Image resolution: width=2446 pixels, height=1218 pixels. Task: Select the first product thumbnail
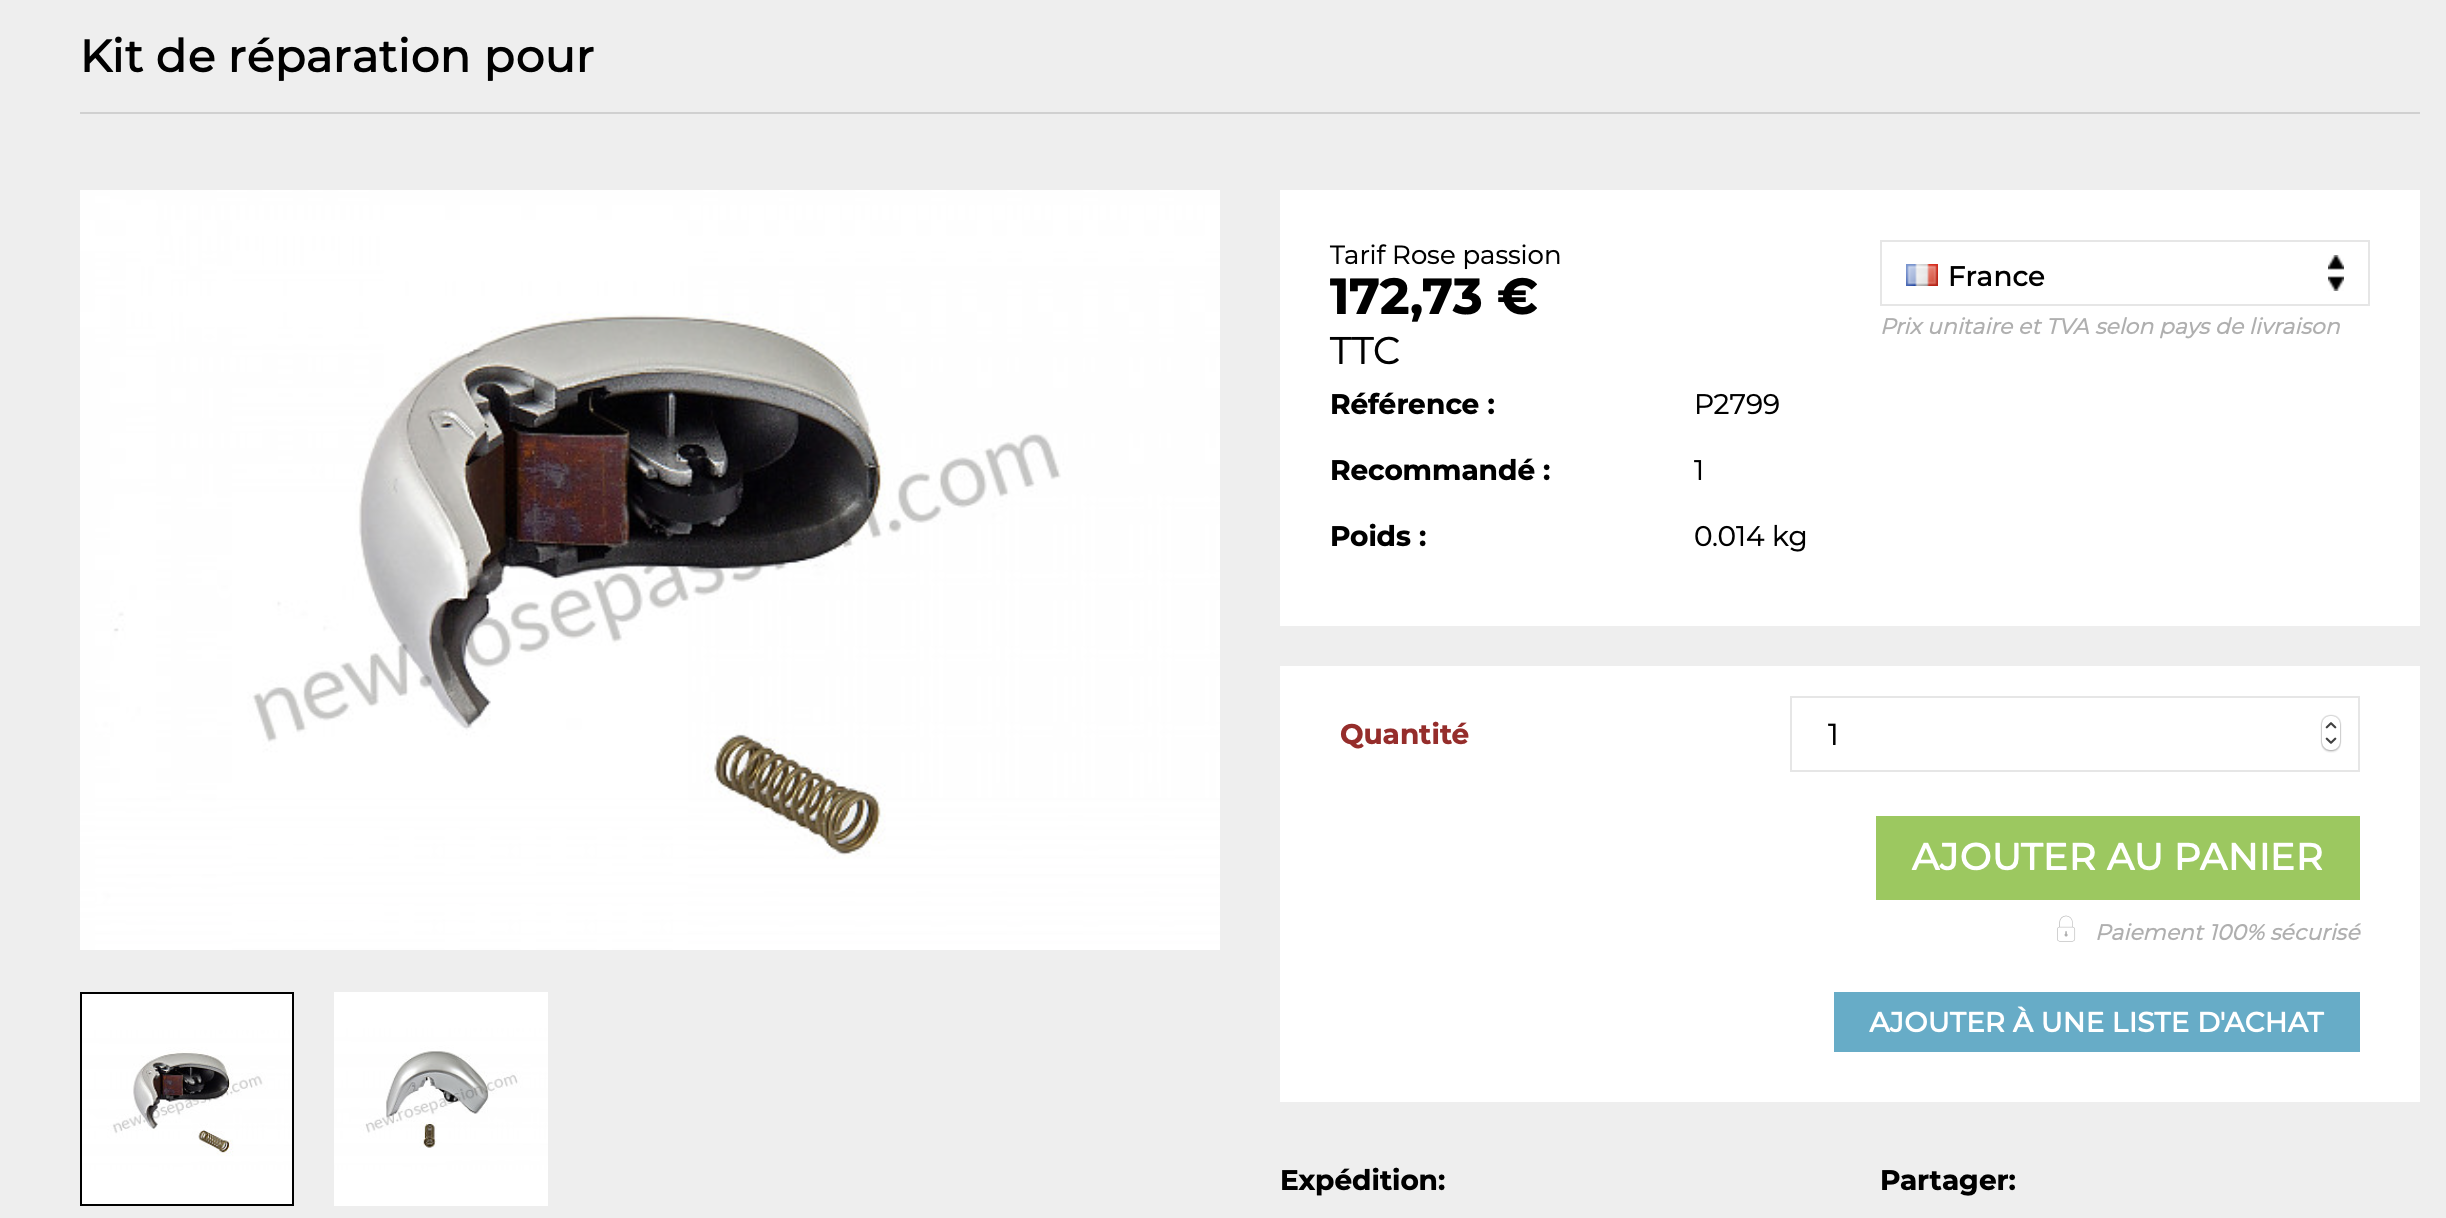187,1098
